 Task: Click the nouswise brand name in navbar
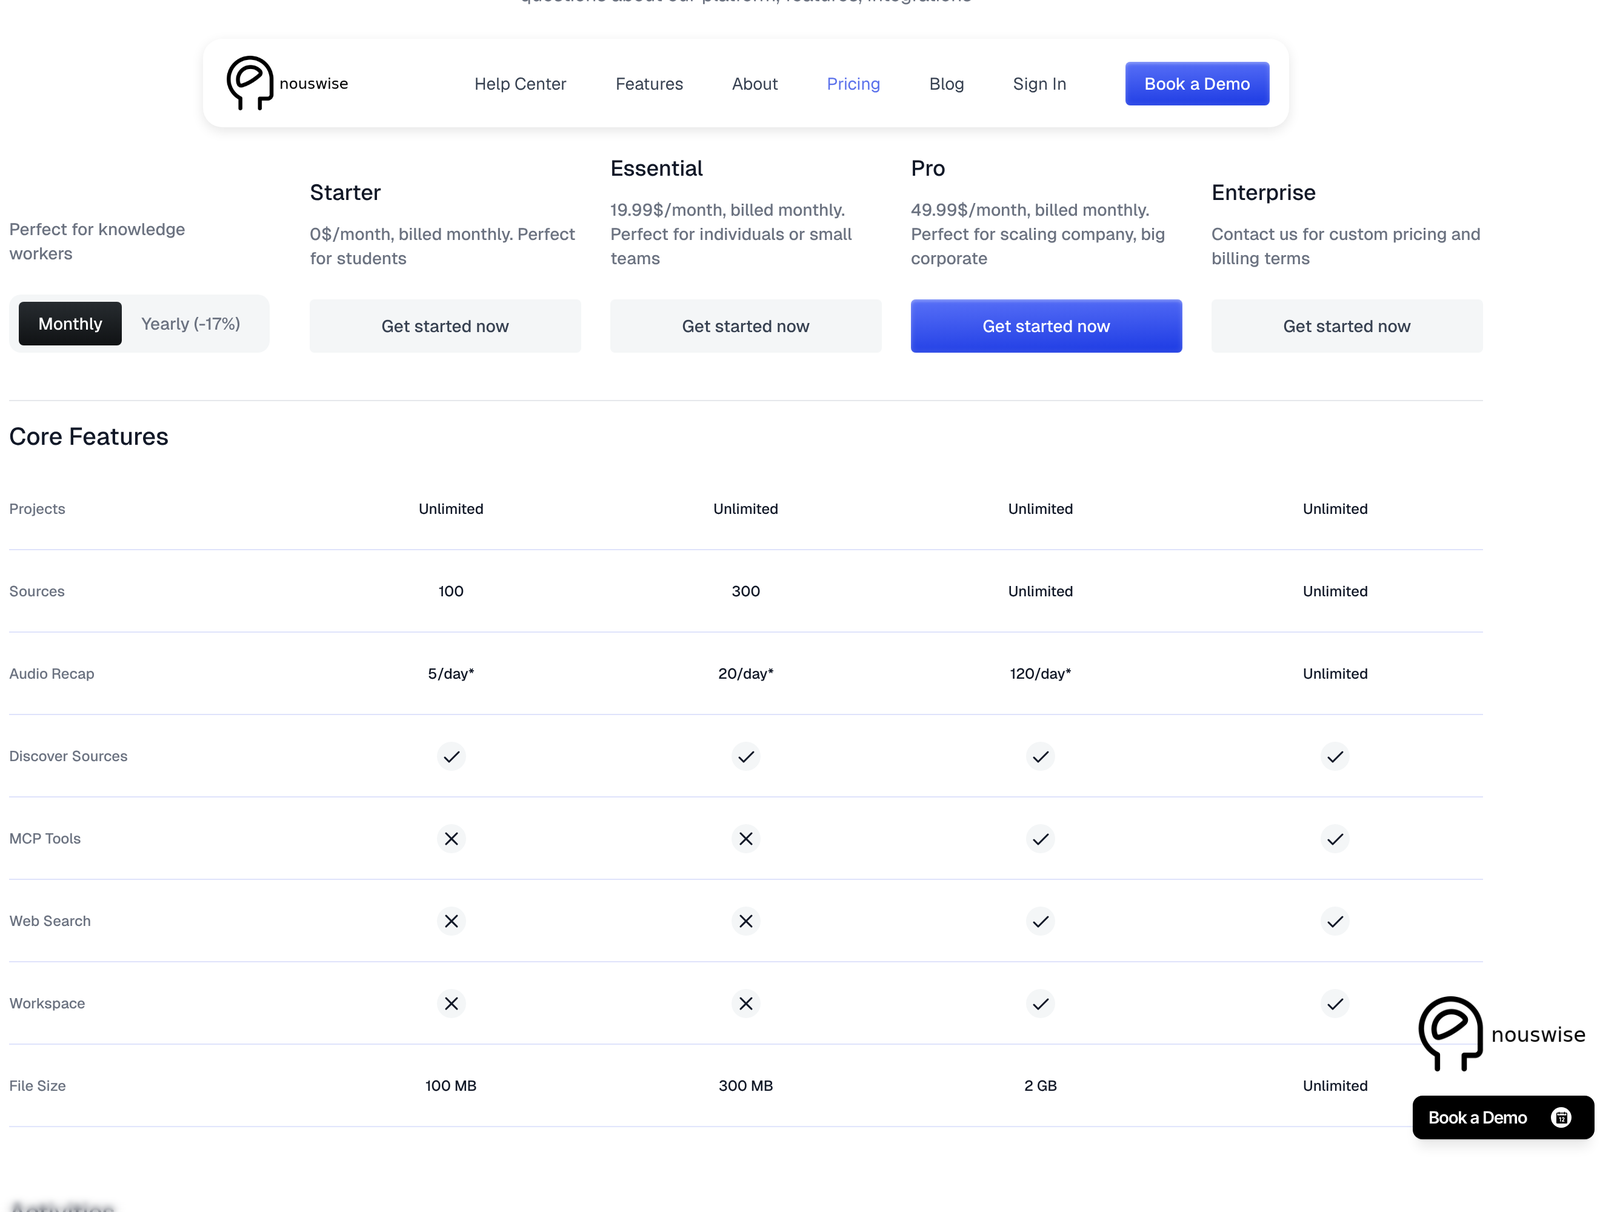pyautogui.click(x=314, y=84)
